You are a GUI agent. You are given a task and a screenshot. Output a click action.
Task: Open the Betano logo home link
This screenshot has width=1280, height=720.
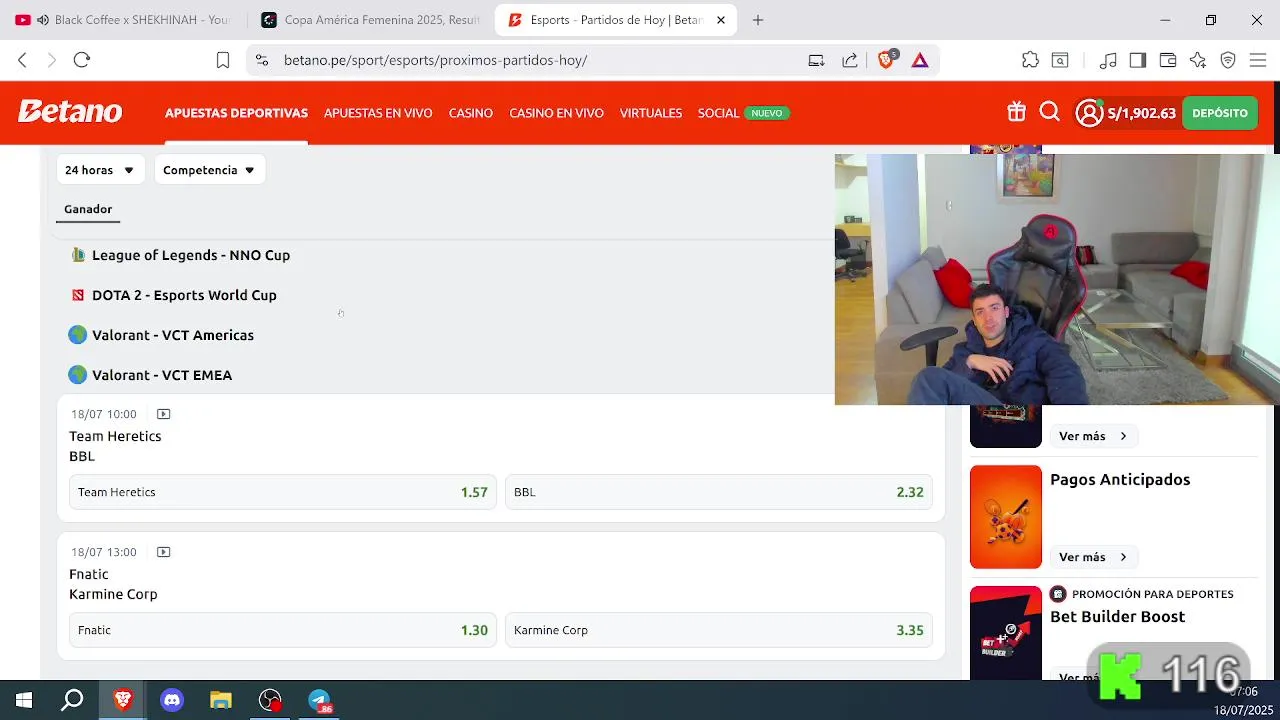pos(70,112)
